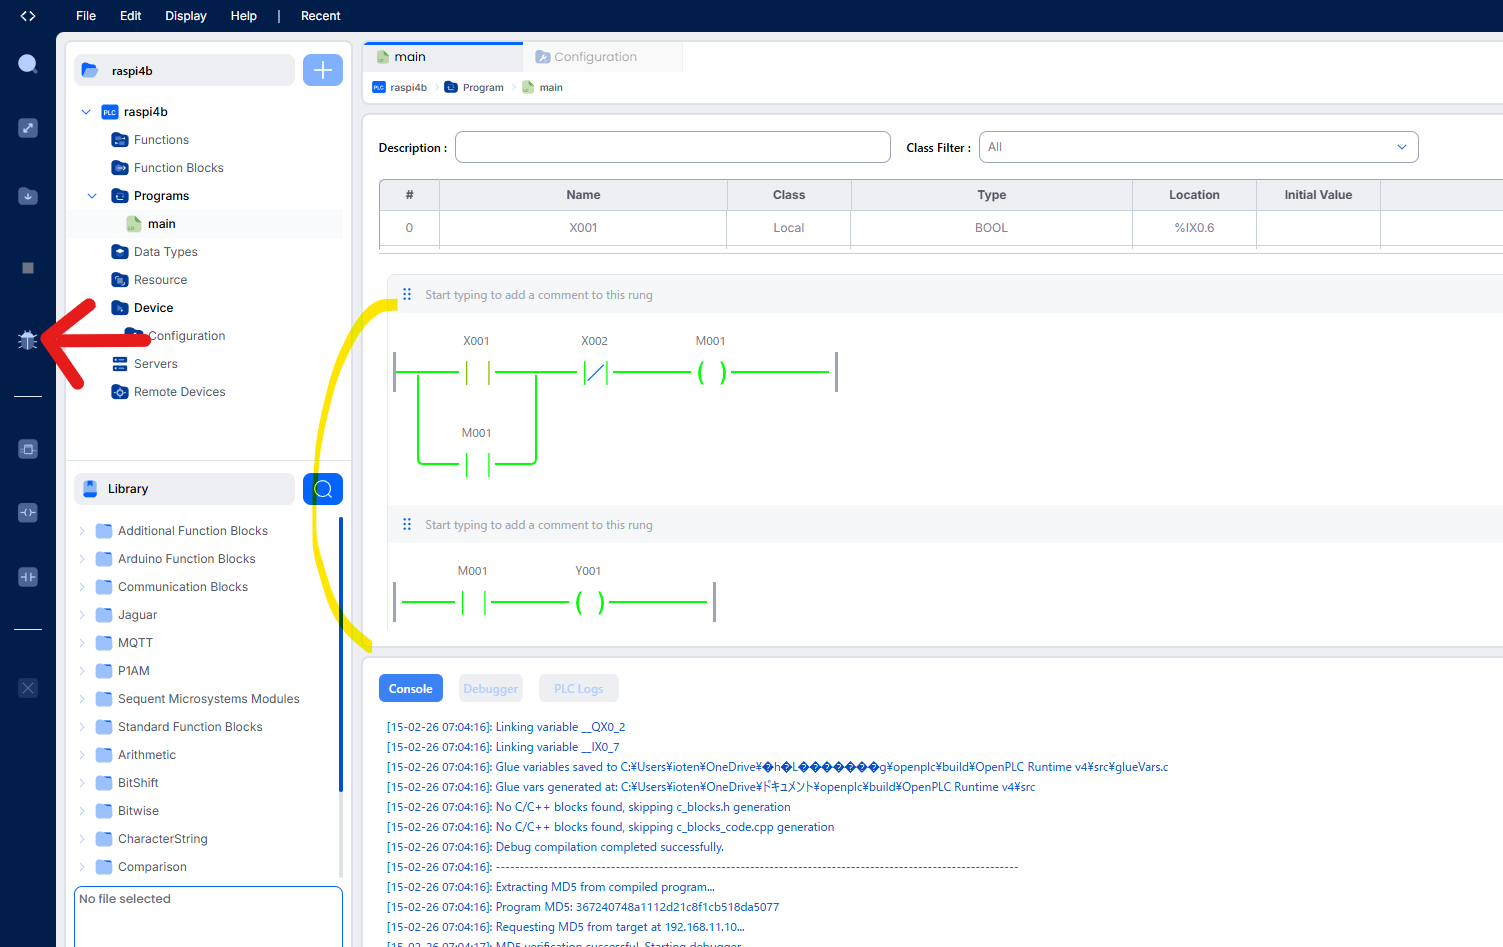Click the expand arrows icon in sidebar
This screenshot has width=1503, height=947.
pos(28,128)
